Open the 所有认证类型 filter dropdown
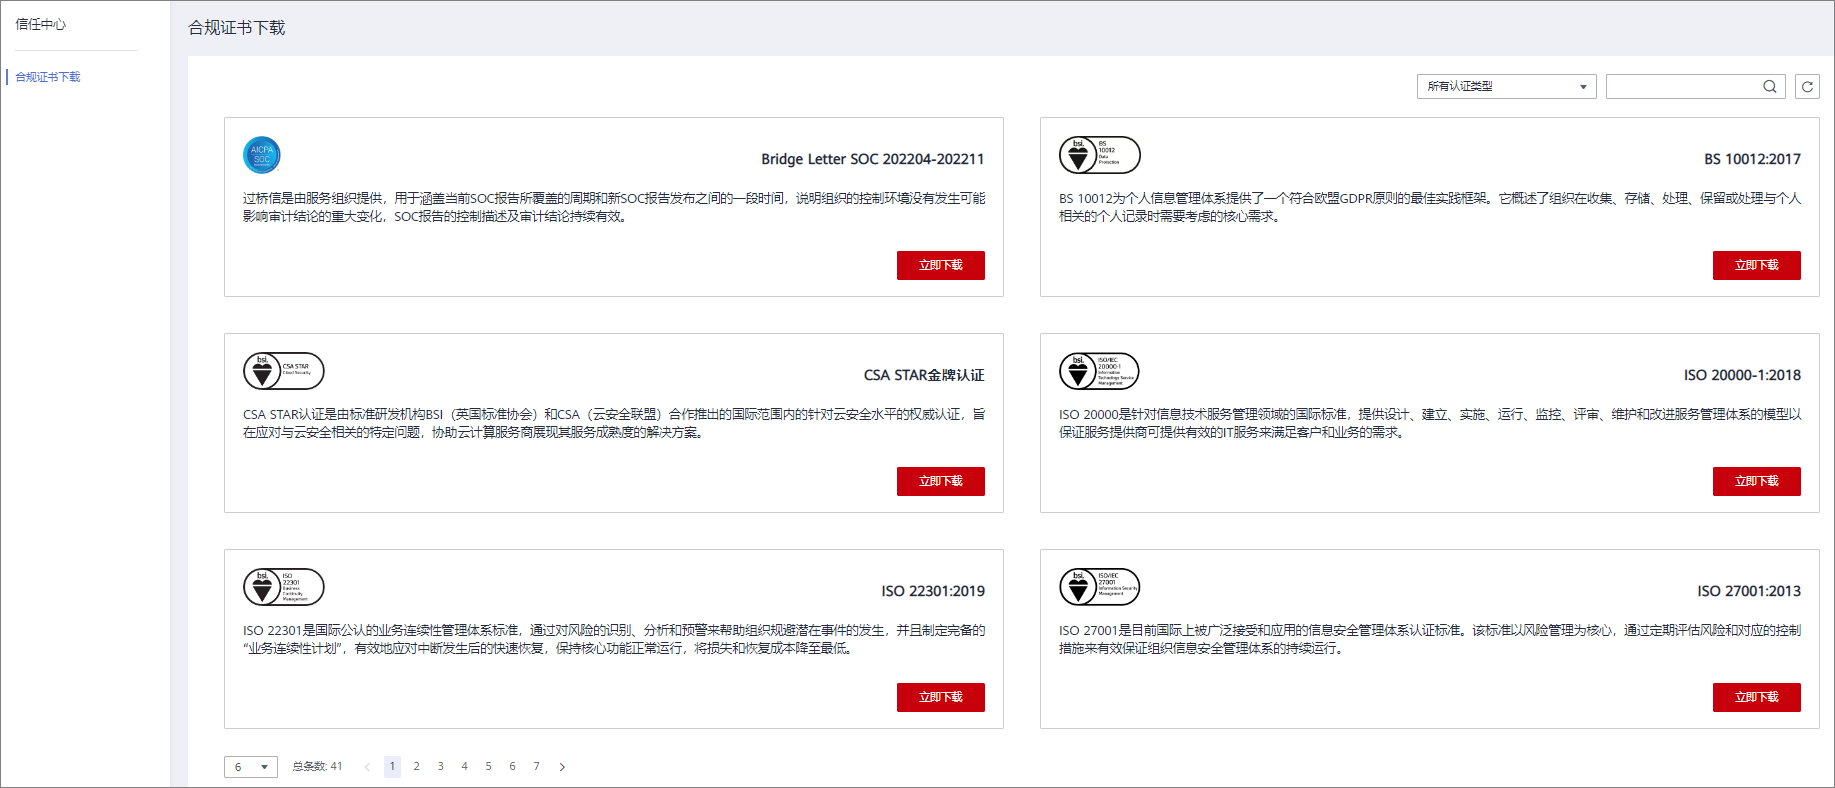The width and height of the screenshot is (1835, 788). coord(1506,87)
